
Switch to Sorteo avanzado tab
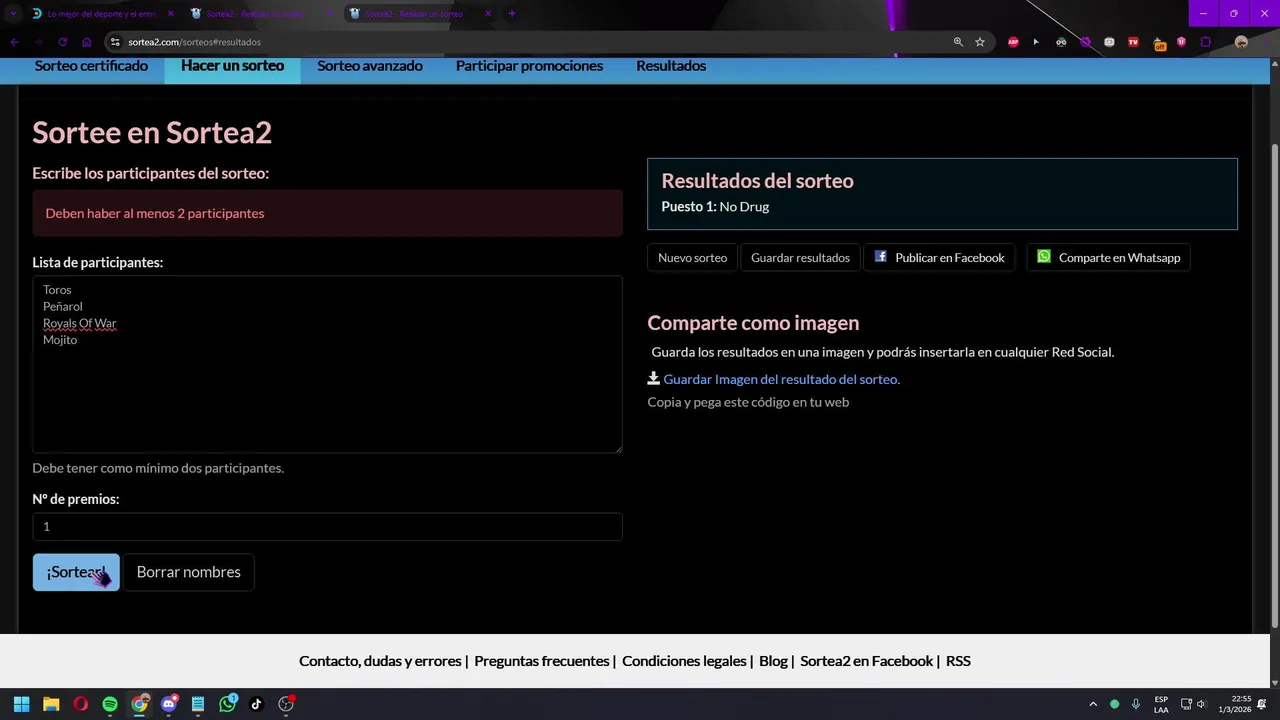point(370,66)
